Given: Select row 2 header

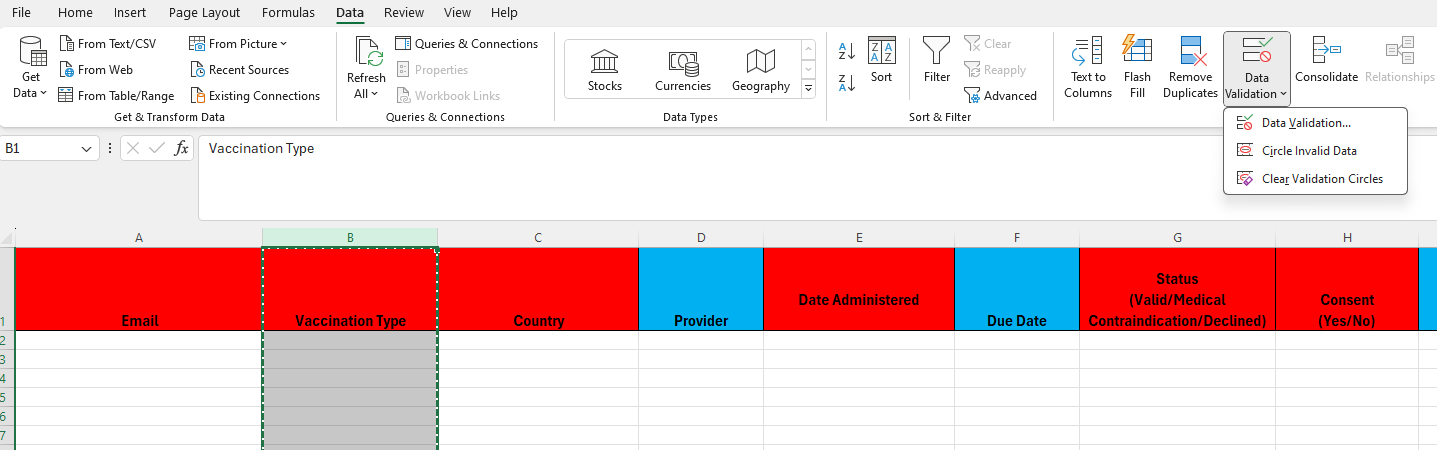Looking at the screenshot, I should coord(7,340).
